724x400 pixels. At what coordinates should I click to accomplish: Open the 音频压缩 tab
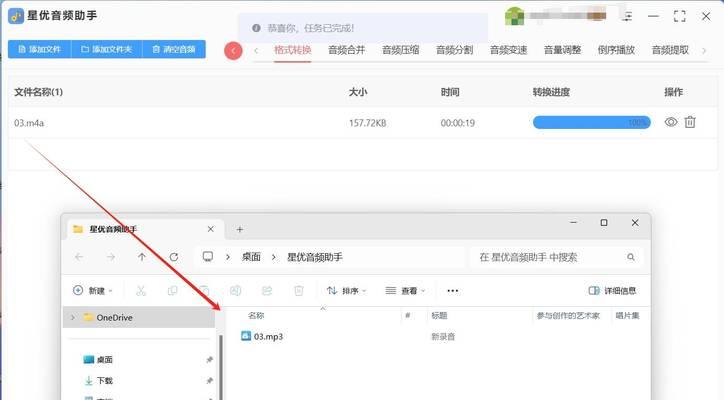tap(400, 50)
